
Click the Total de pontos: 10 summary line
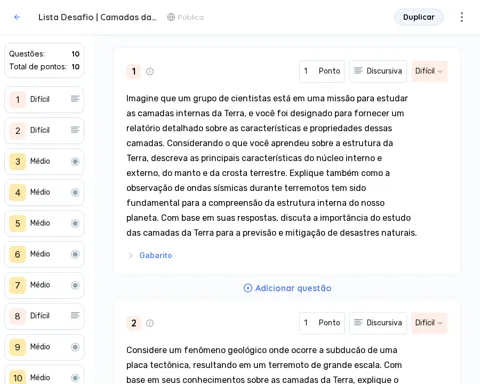coord(44,67)
